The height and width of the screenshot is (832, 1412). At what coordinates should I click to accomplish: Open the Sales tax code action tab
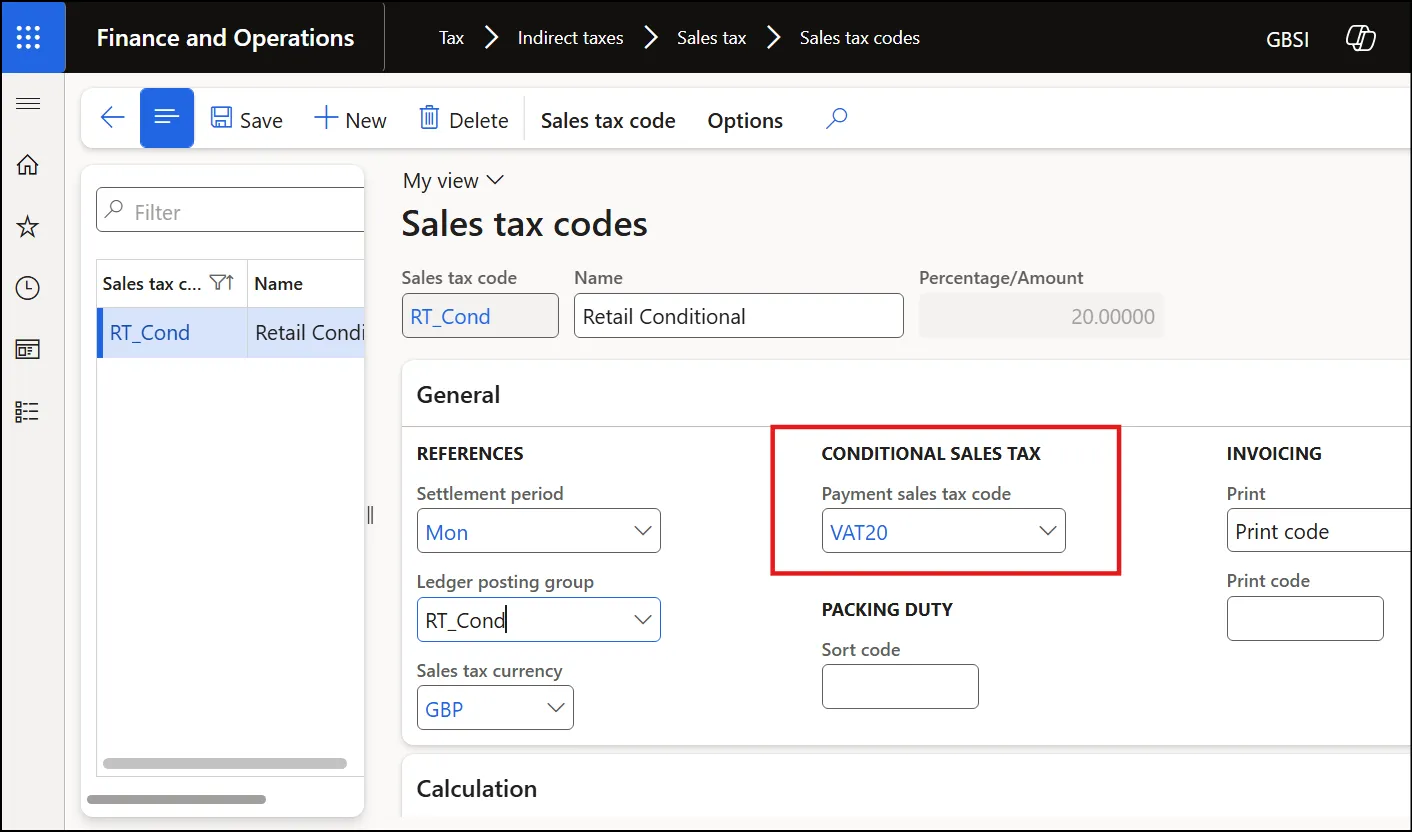pyautogui.click(x=608, y=121)
